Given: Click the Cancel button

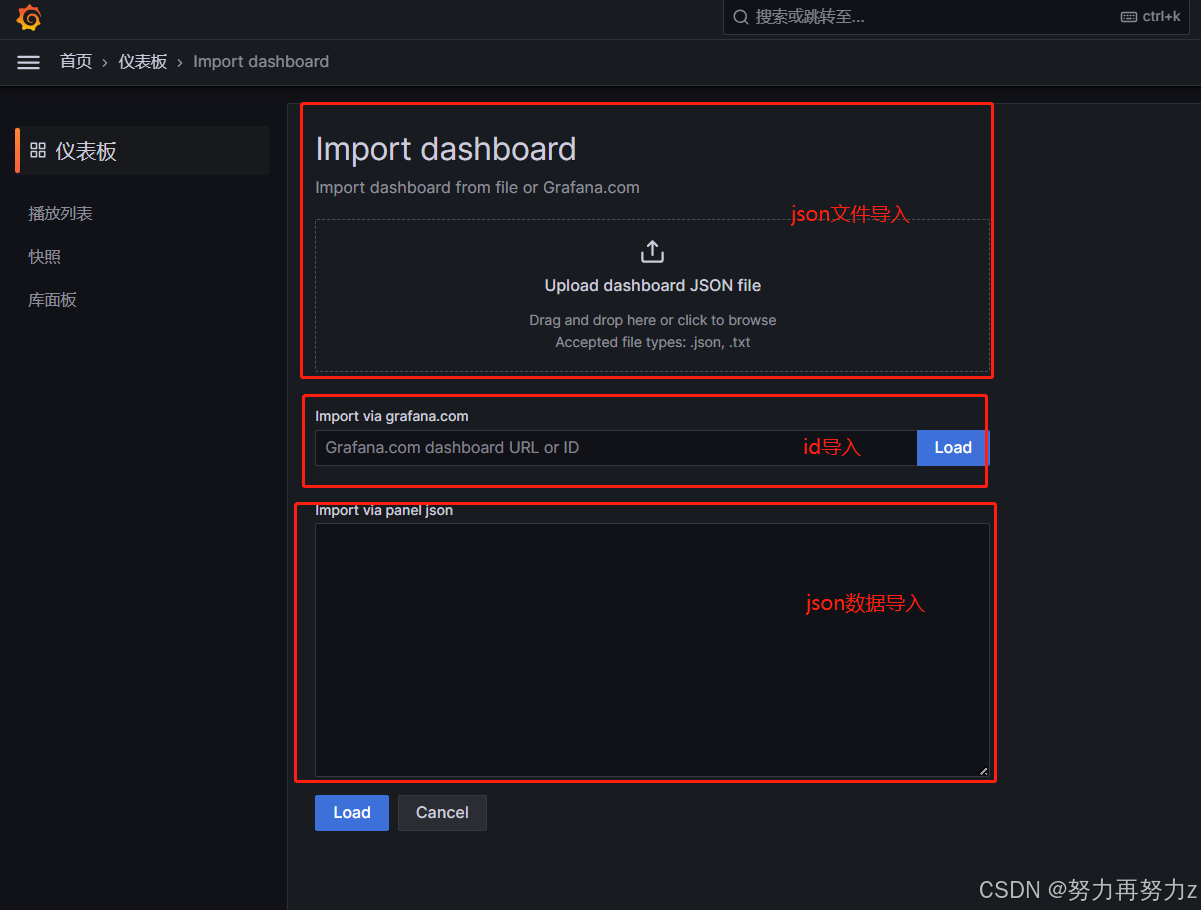Looking at the screenshot, I should [x=442, y=813].
